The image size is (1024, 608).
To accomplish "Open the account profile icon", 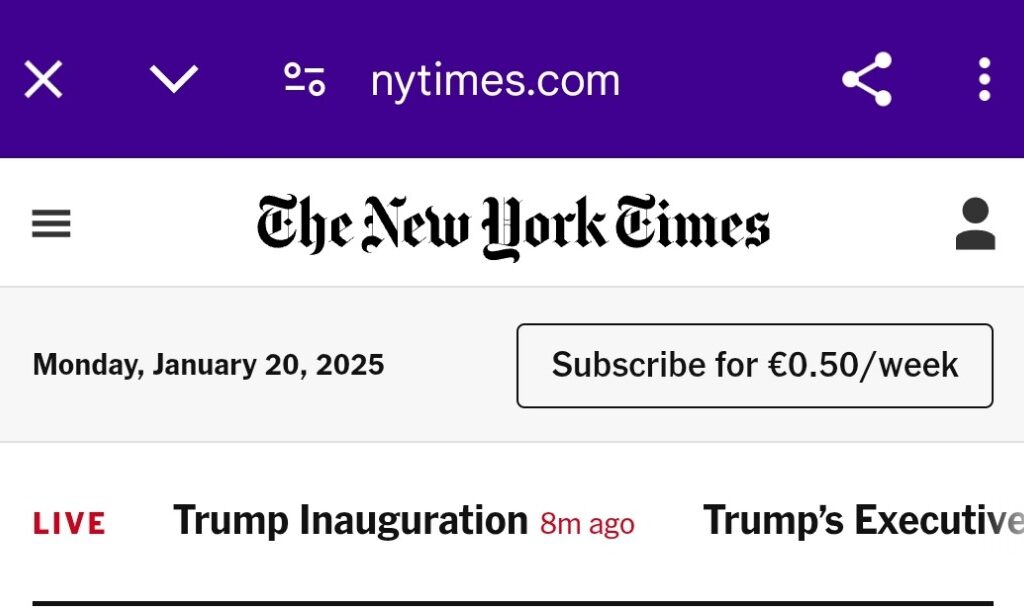I will (x=975, y=223).
